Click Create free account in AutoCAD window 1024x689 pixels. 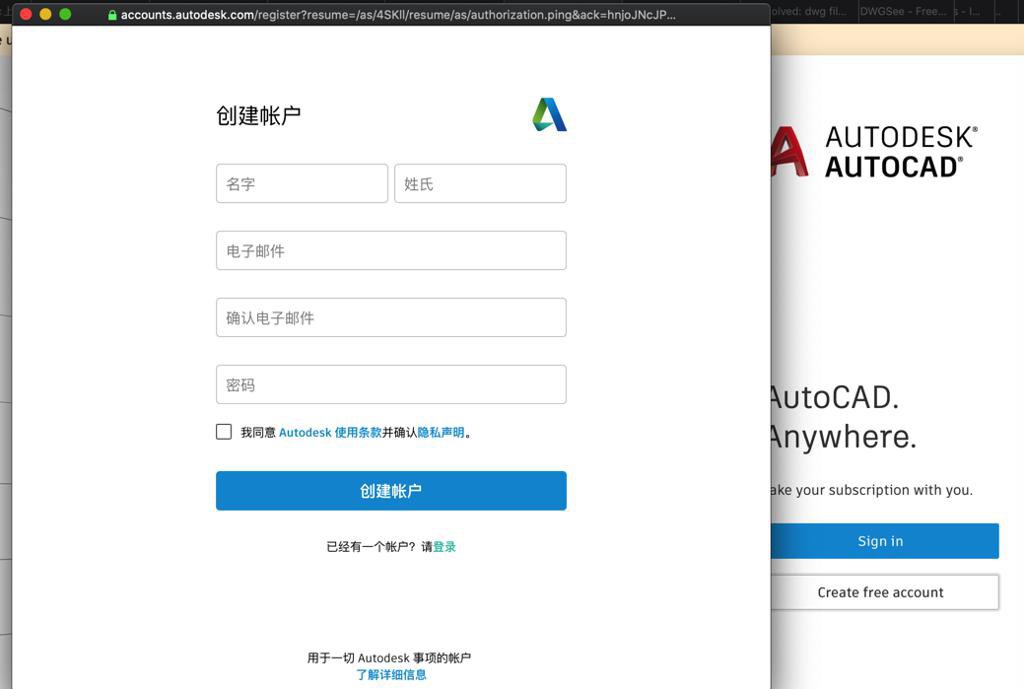click(x=884, y=592)
